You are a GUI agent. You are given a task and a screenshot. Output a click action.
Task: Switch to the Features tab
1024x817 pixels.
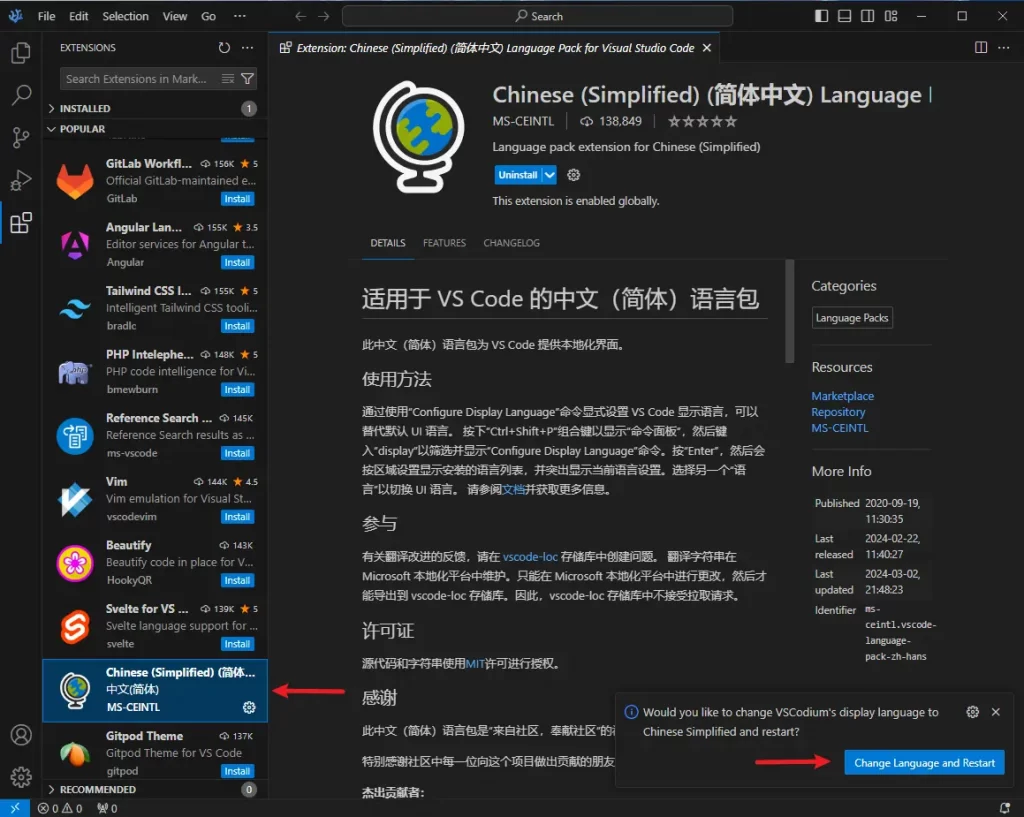pos(444,243)
